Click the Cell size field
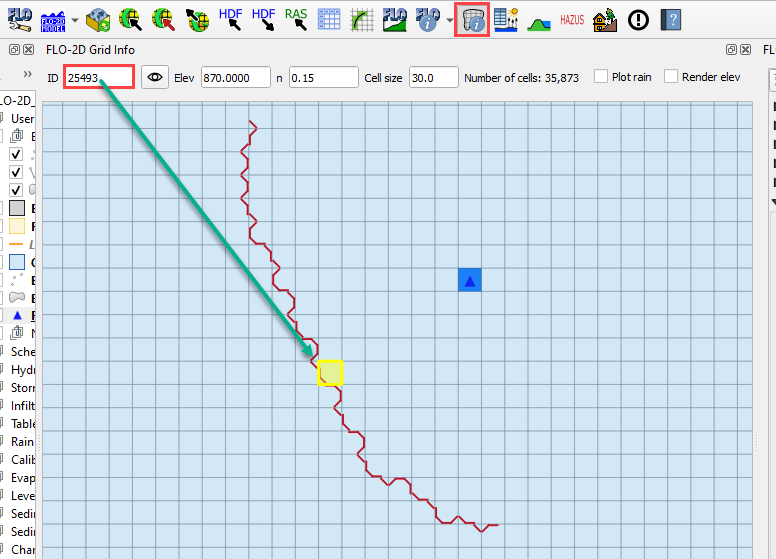This screenshot has height=559, width=776. pos(433,77)
